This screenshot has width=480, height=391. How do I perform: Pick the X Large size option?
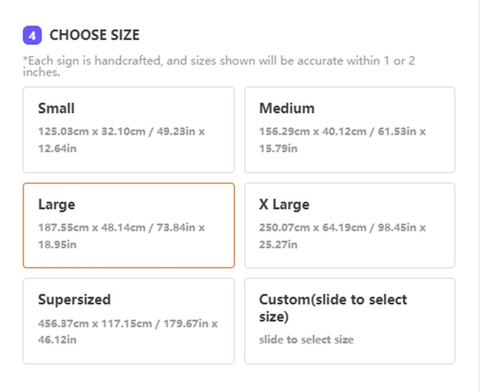(x=350, y=225)
